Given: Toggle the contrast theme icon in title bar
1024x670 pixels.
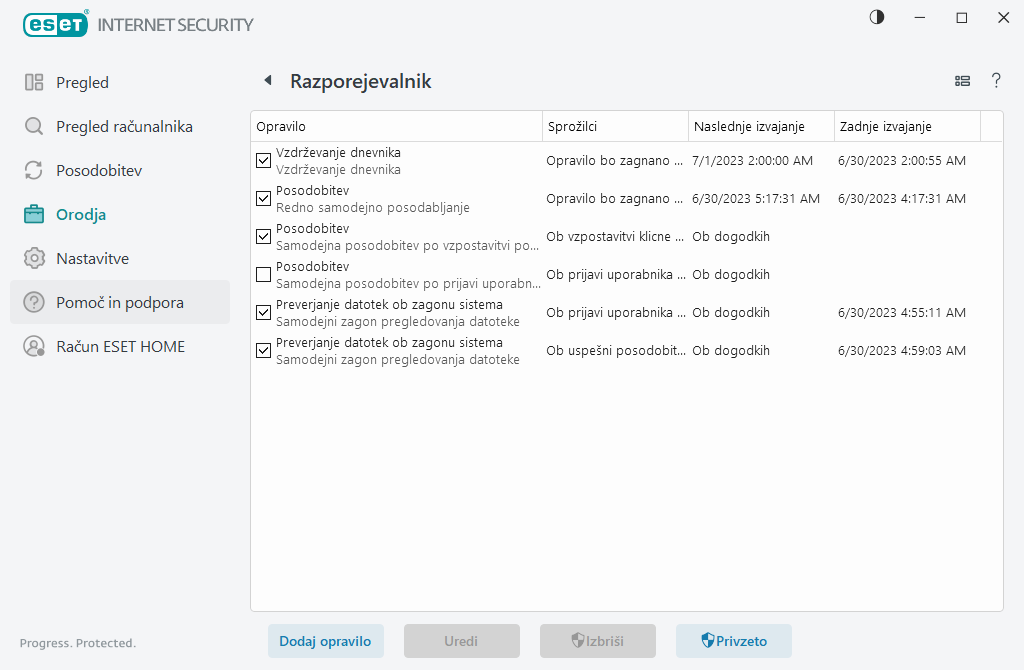Looking at the screenshot, I should click(877, 17).
